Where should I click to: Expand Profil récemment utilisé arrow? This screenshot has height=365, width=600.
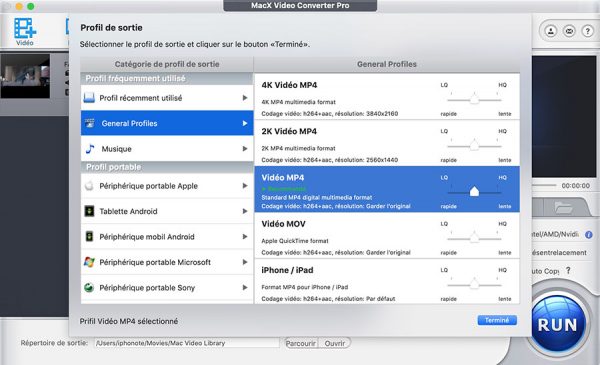(245, 98)
